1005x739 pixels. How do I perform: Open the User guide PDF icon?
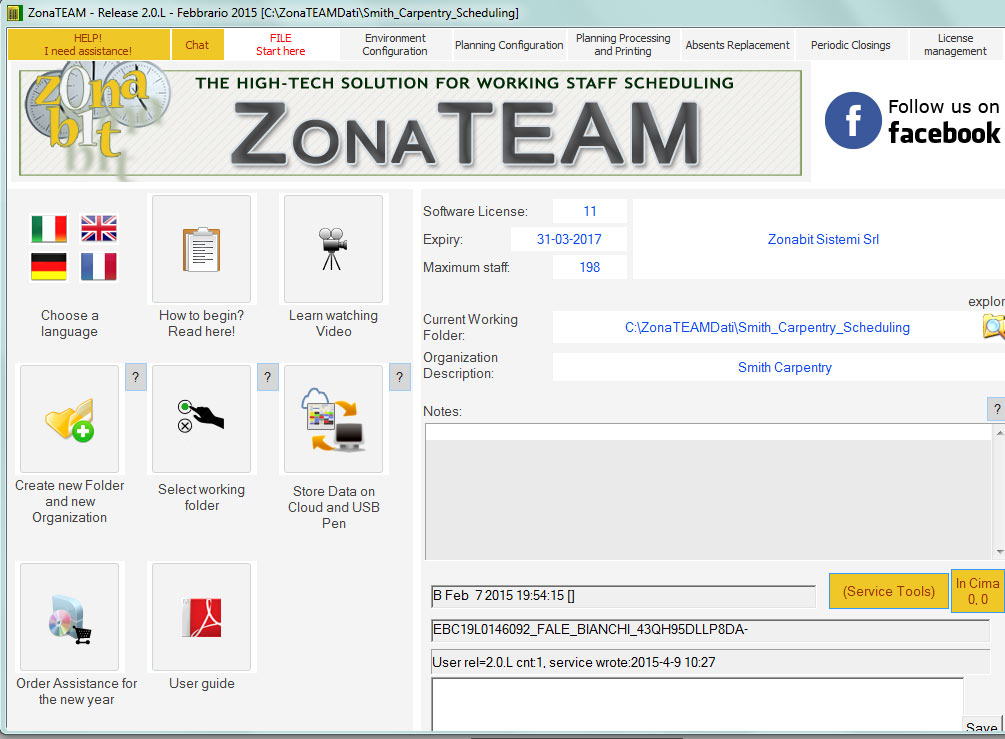click(x=201, y=617)
